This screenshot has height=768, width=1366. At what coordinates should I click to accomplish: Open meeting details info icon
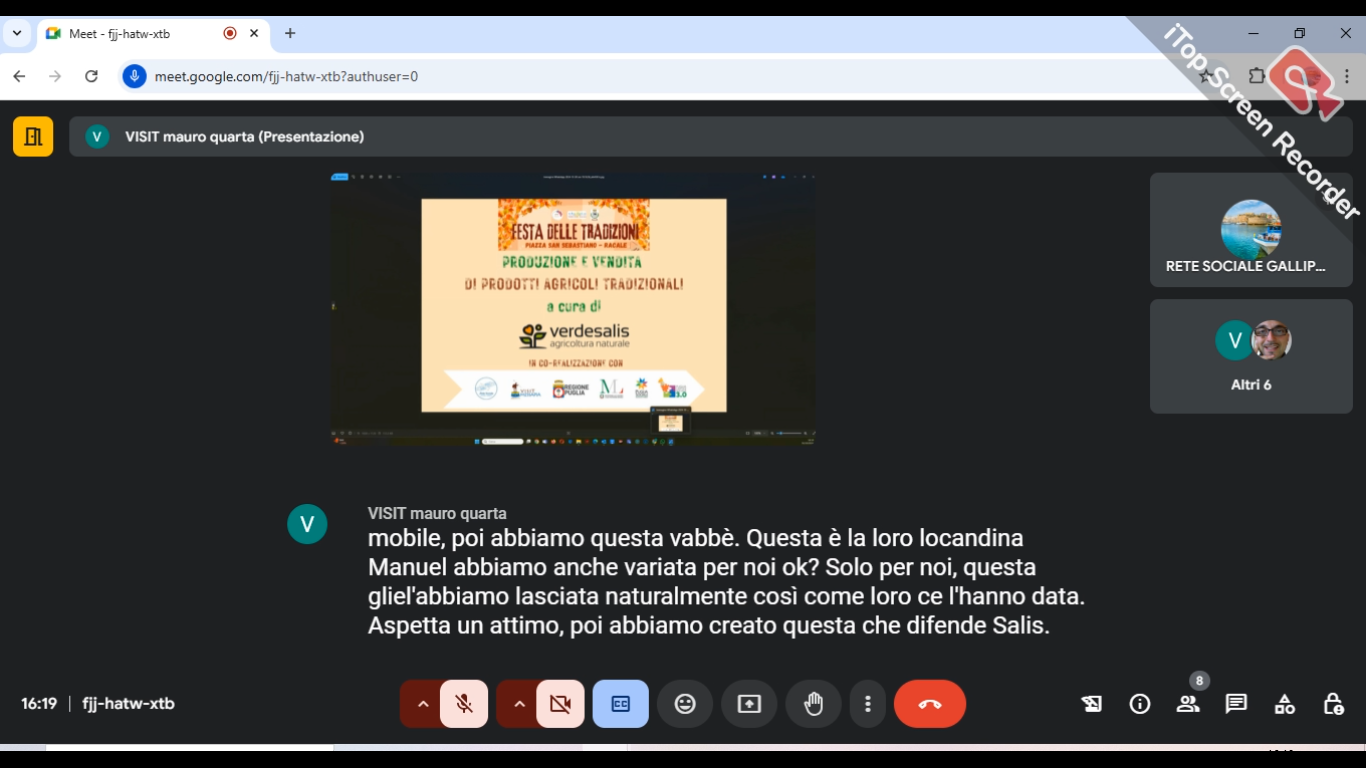click(1140, 704)
